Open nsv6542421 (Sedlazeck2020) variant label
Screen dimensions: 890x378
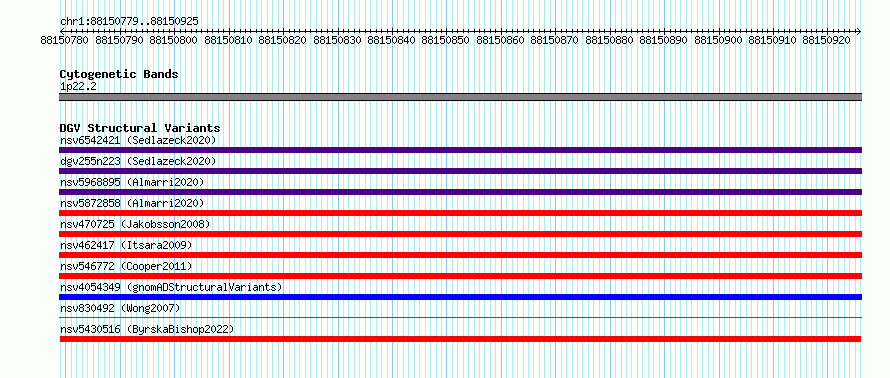click(138, 140)
